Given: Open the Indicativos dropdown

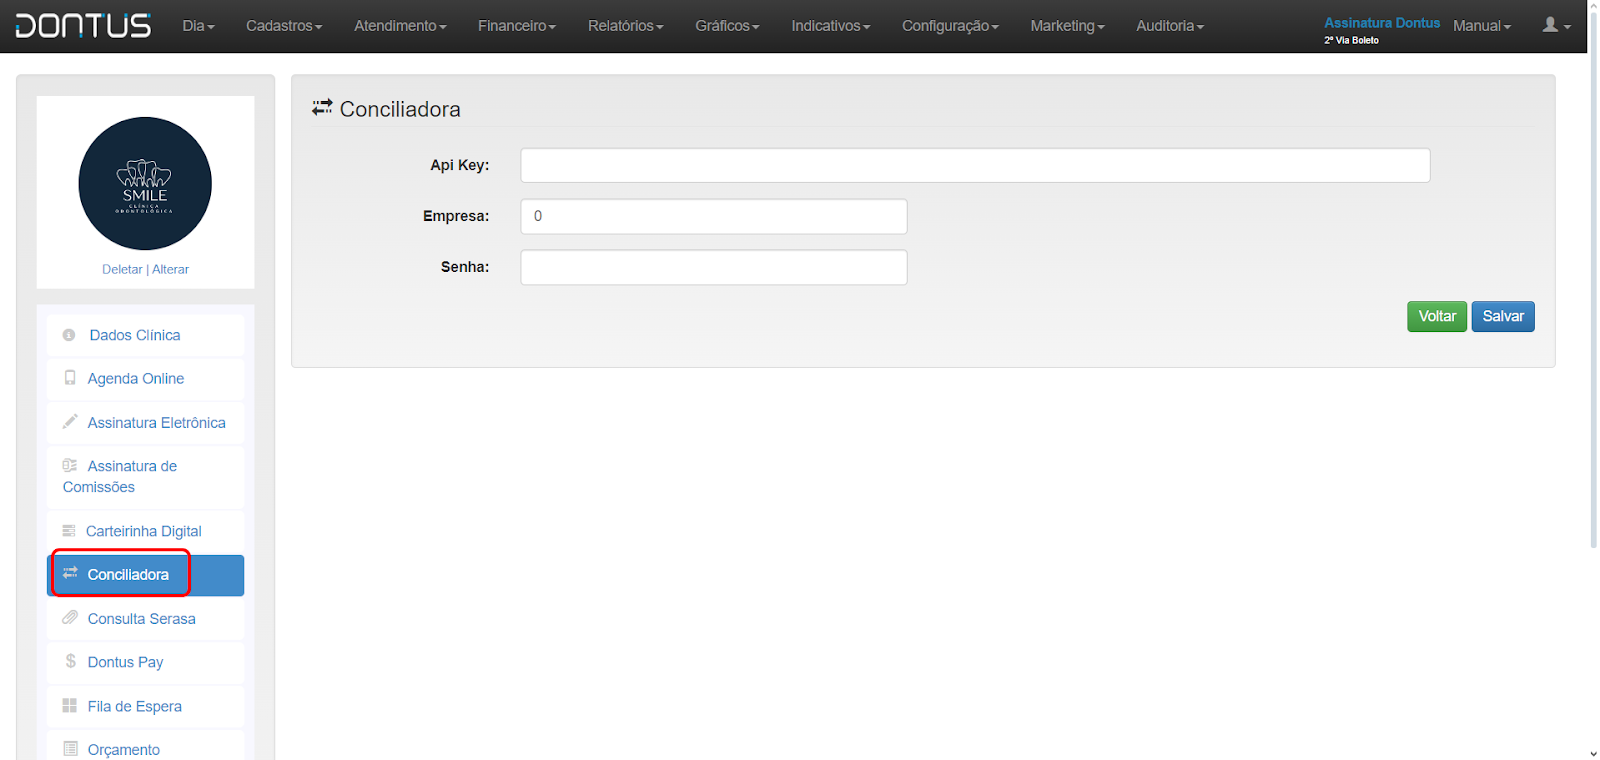Looking at the screenshot, I should (x=830, y=26).
